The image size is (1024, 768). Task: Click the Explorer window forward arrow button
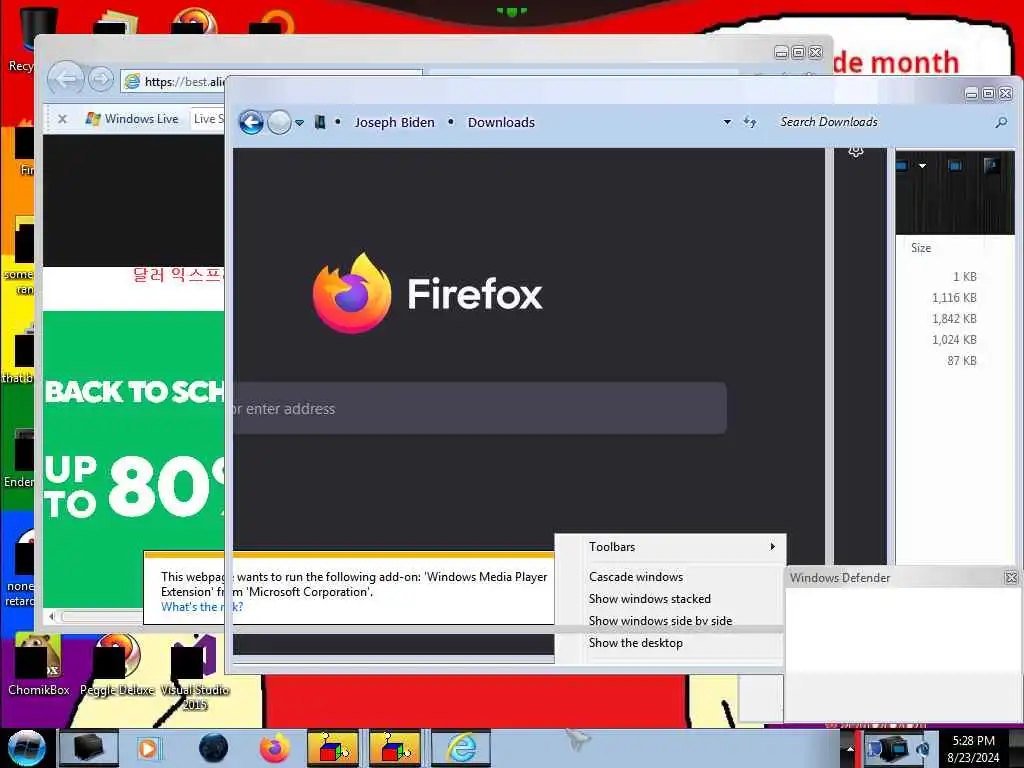click(280, 122)
